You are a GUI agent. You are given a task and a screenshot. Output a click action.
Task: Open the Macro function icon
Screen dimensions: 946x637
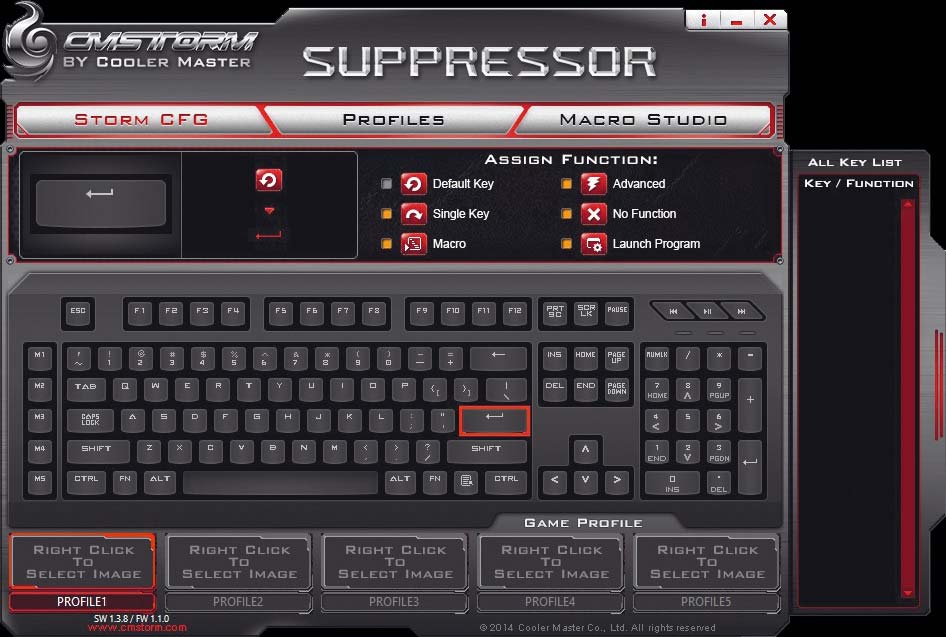(x=413, y=244)
